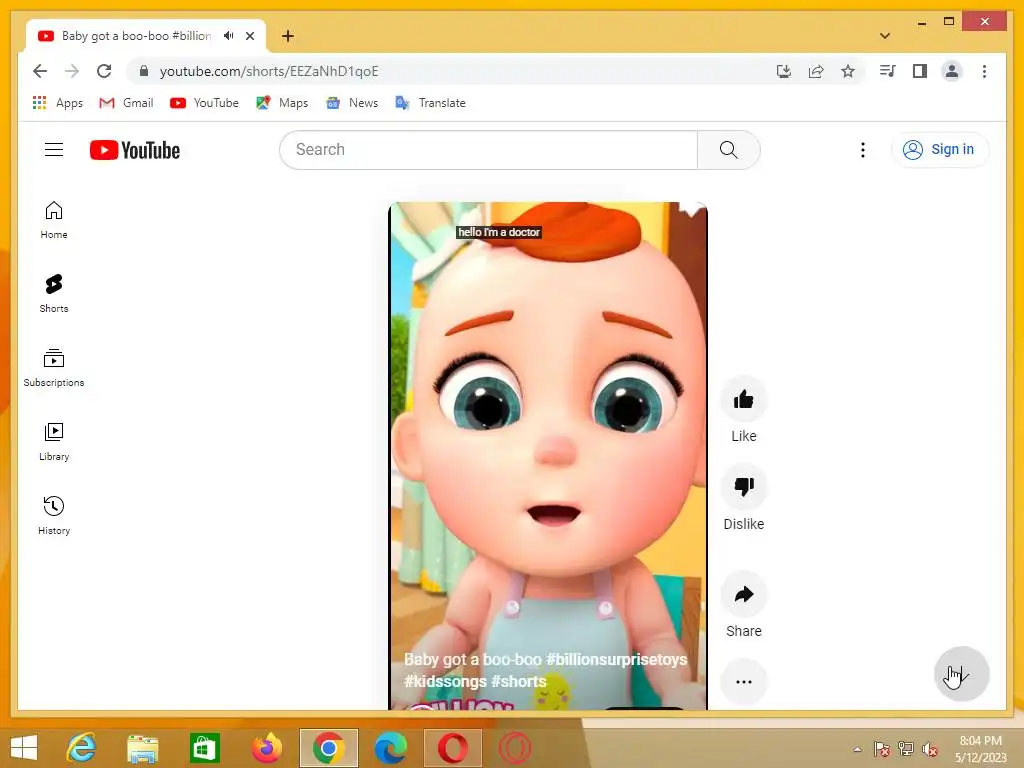Like the short video
This screenshot has width=1024, height=768.
744,399
